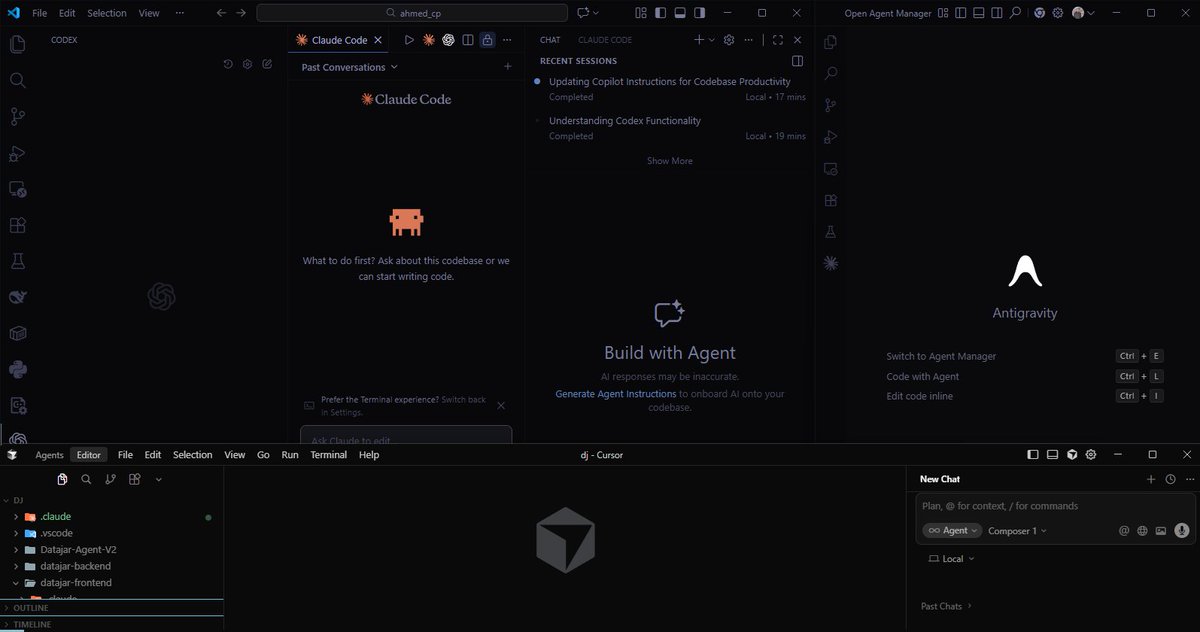The height and width of the screenshot is (632, 1200).
Task: Switch to CLAUDE CODE tab in chat panel
Action: [605, 40]
